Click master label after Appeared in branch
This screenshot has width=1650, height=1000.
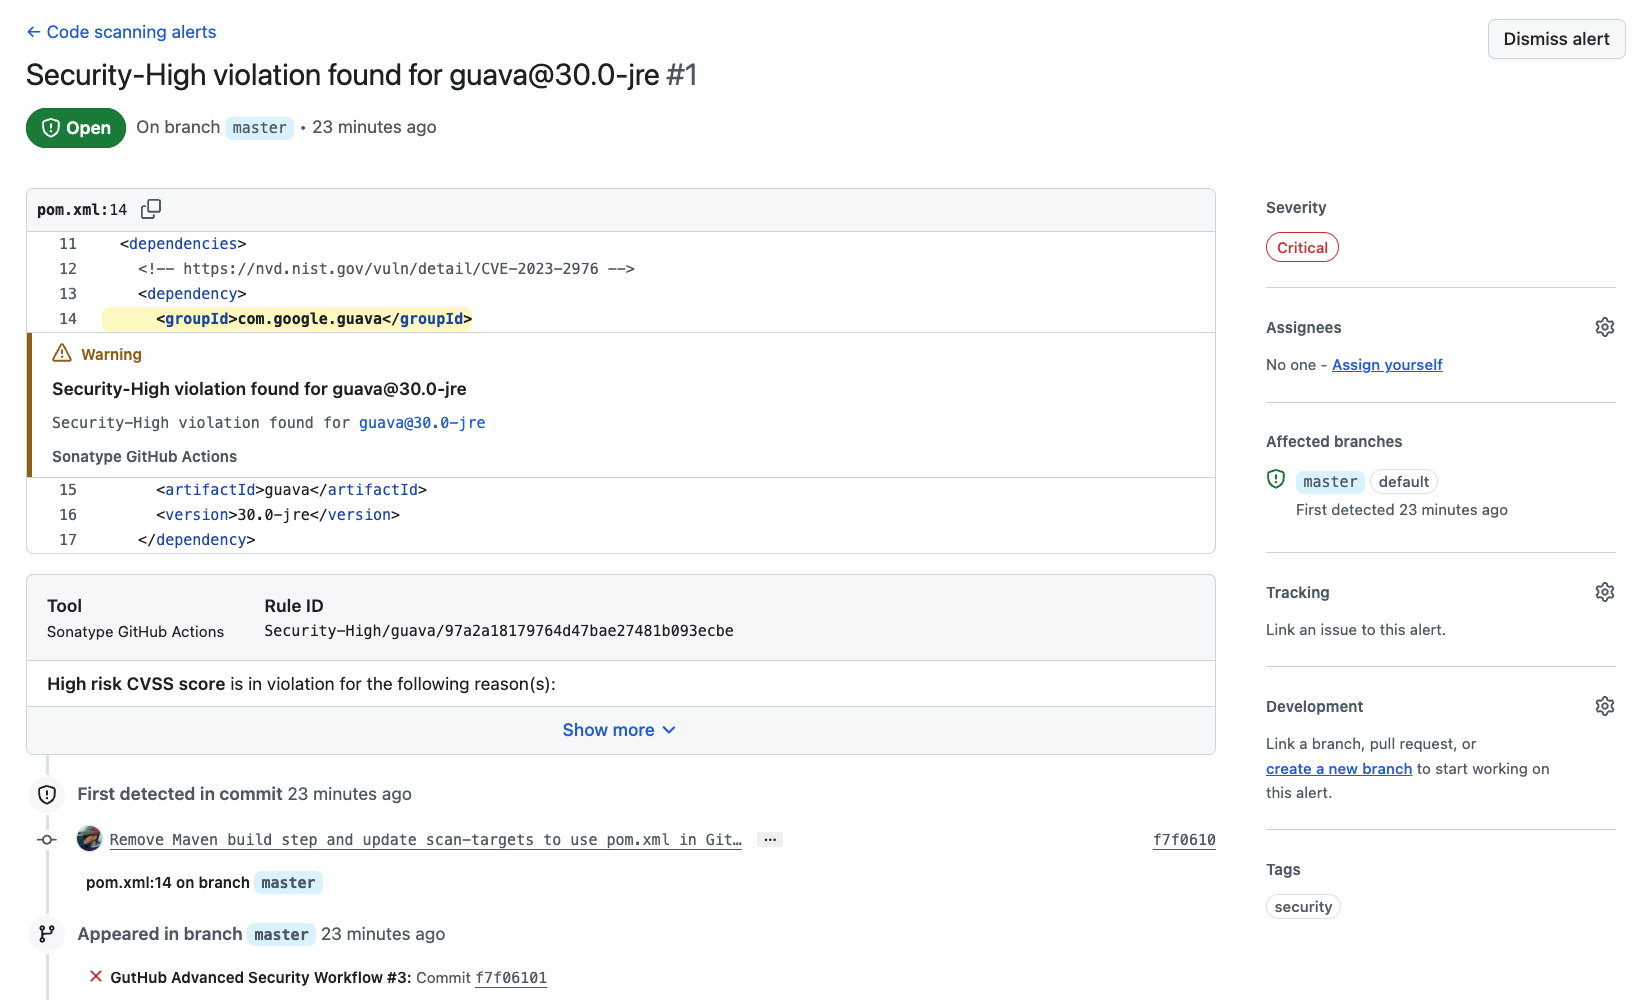[281, 935]
